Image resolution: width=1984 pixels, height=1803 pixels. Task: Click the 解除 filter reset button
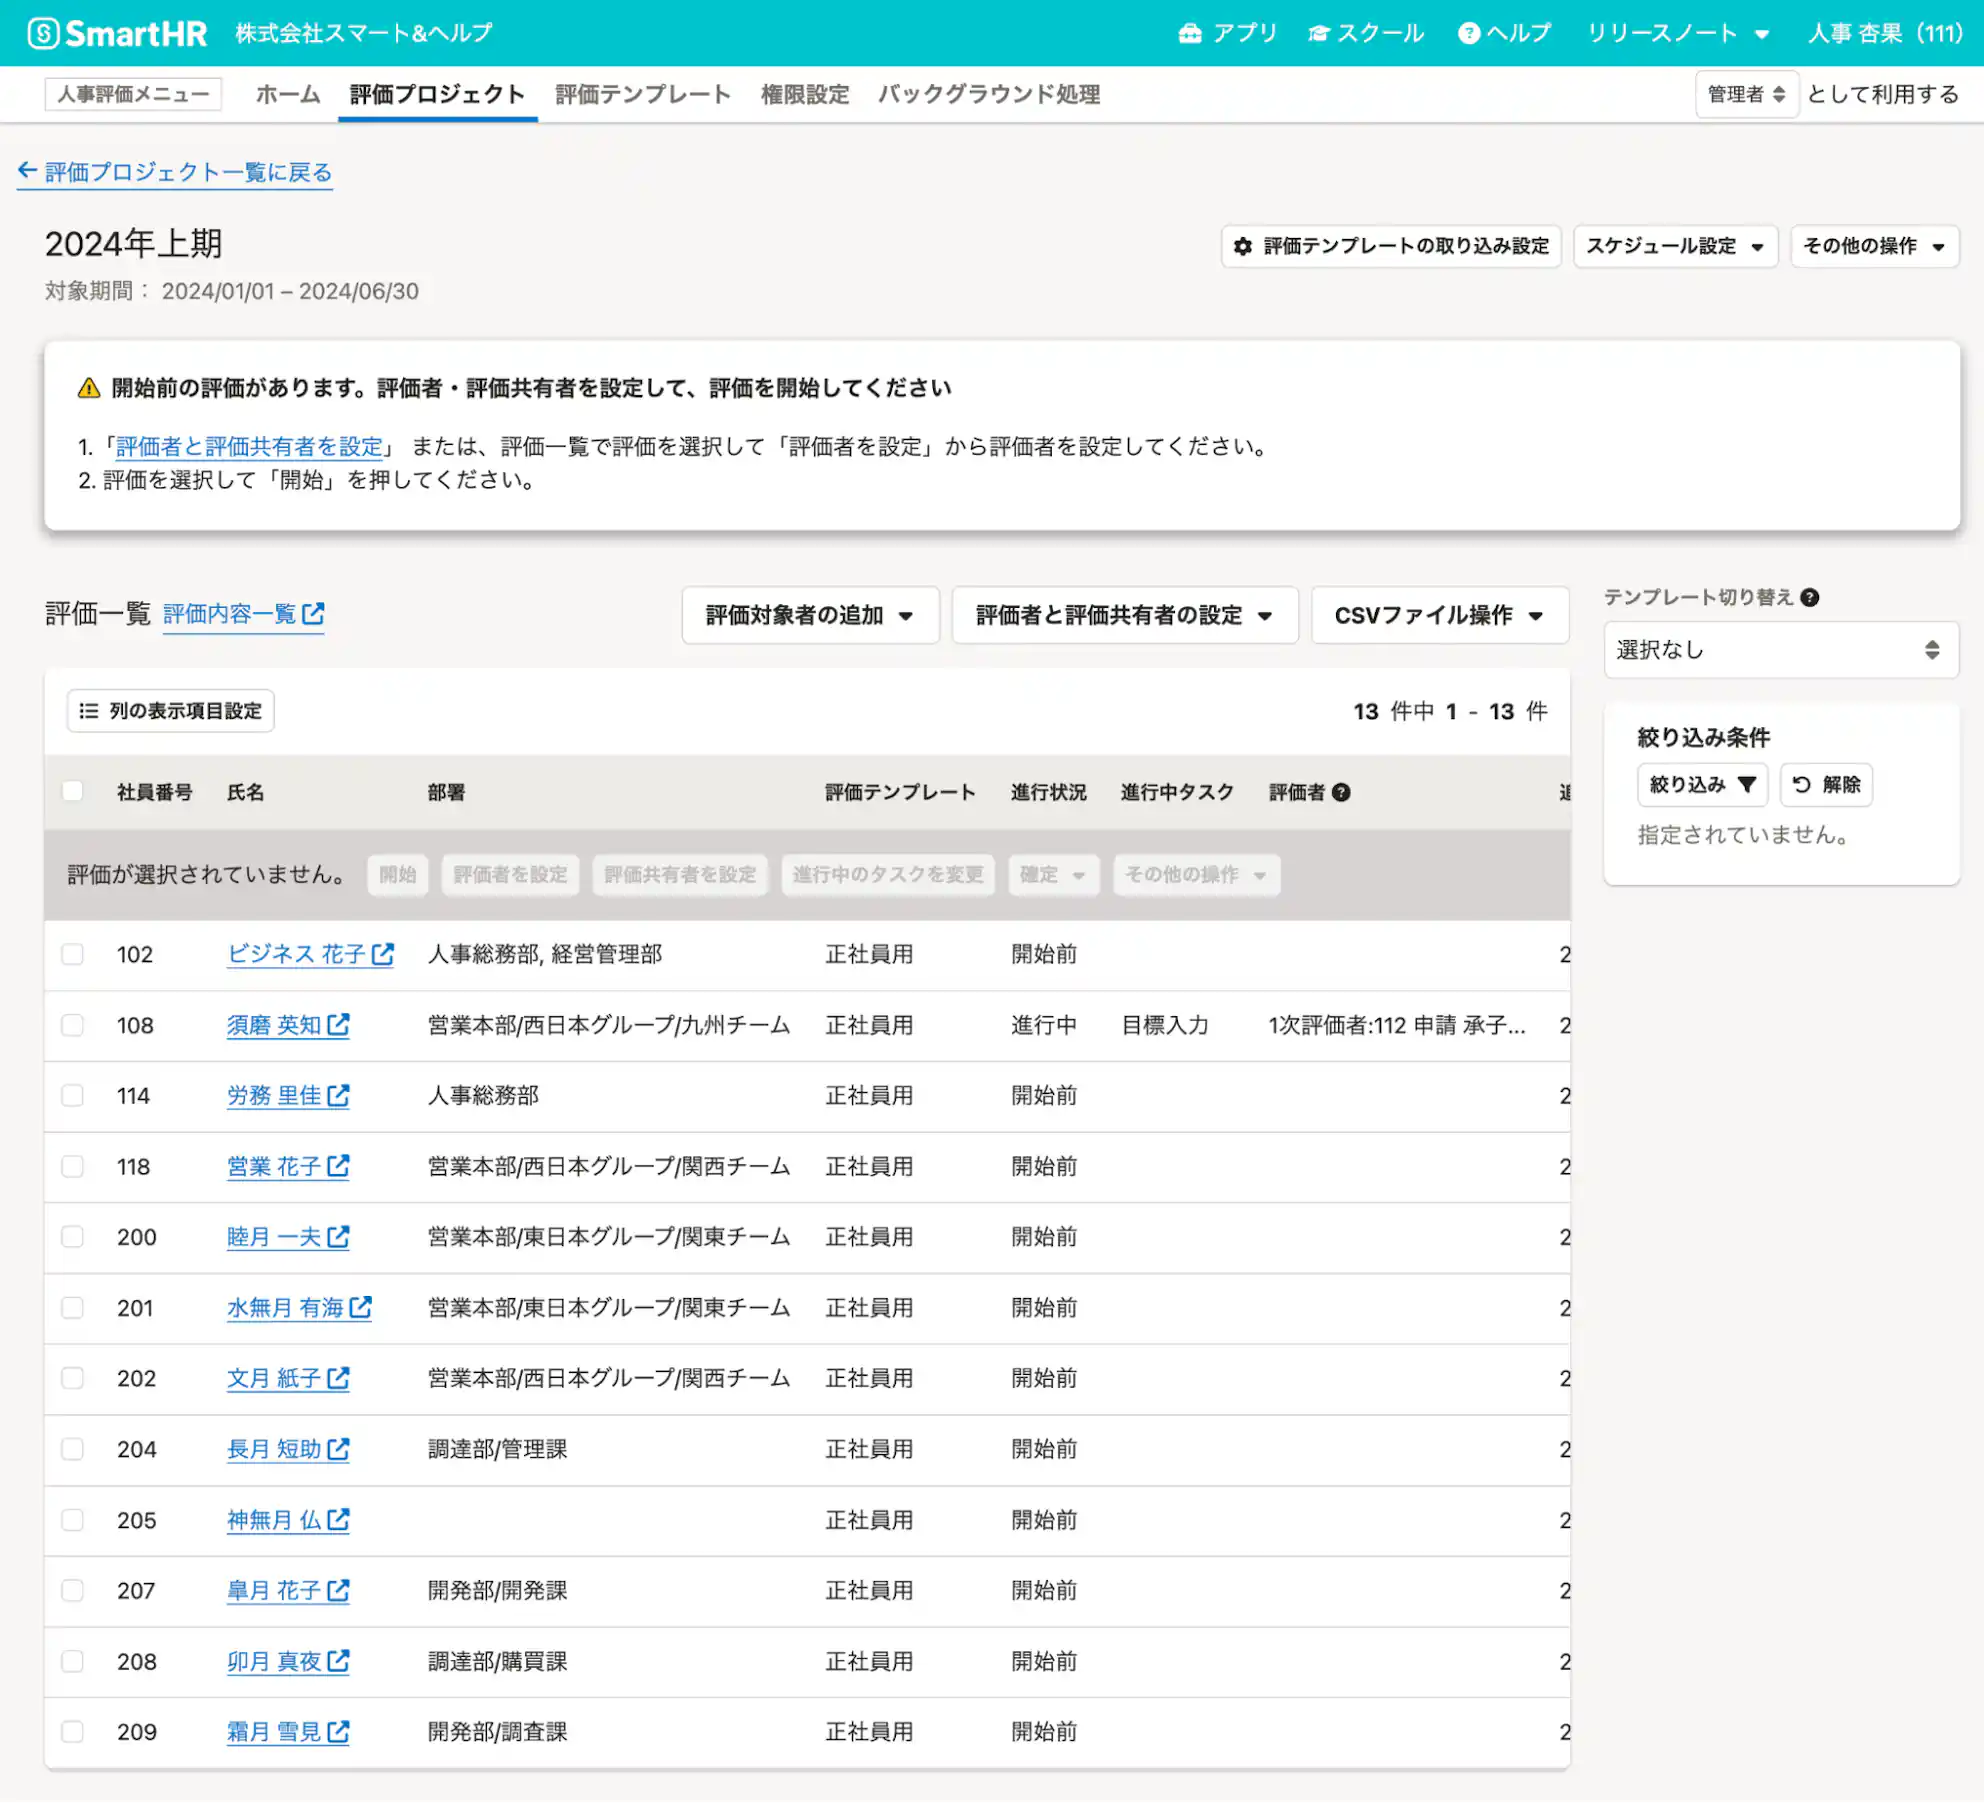(1826, 784)
